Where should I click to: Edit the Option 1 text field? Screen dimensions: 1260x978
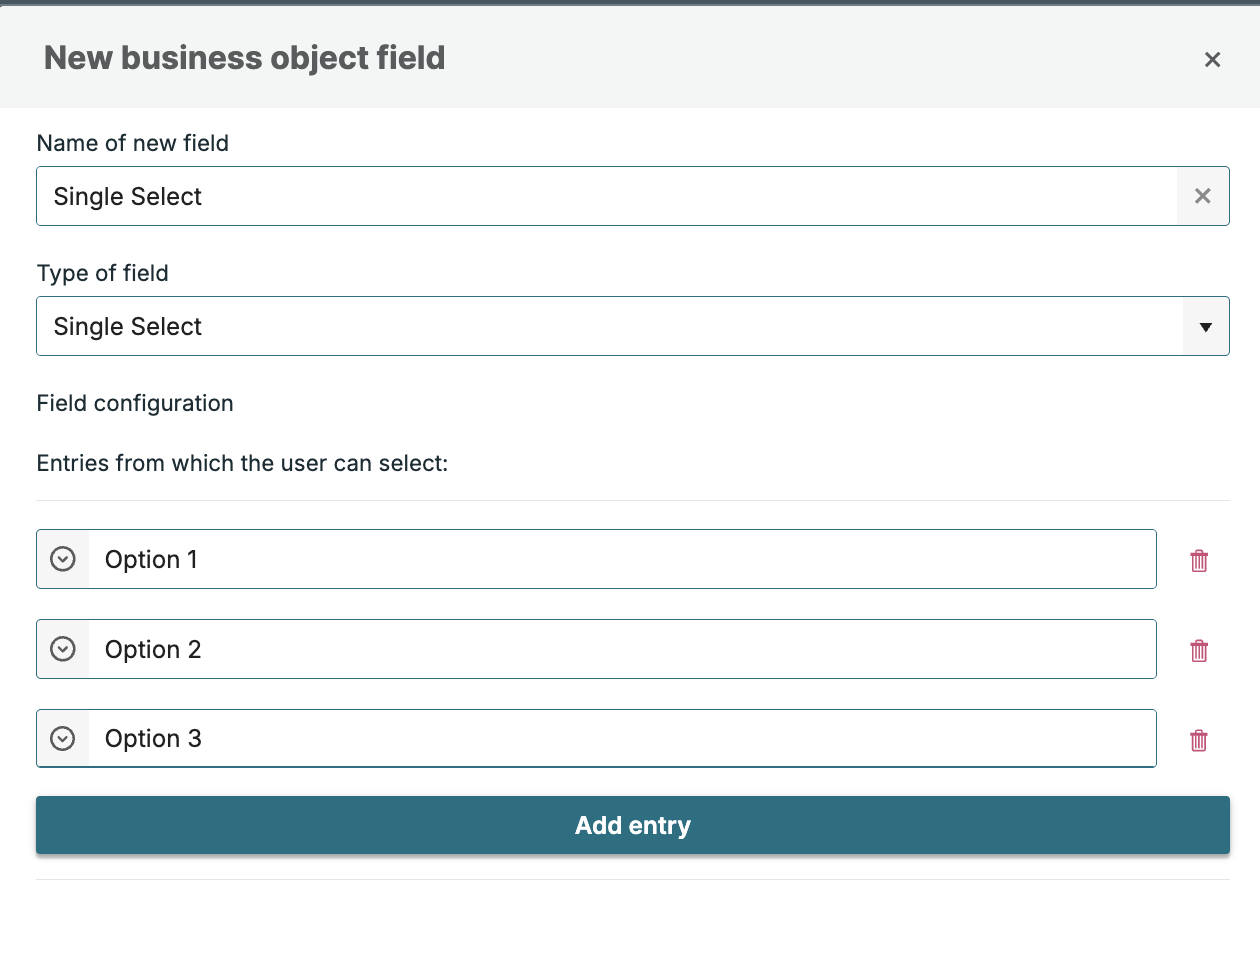(622, 559)
